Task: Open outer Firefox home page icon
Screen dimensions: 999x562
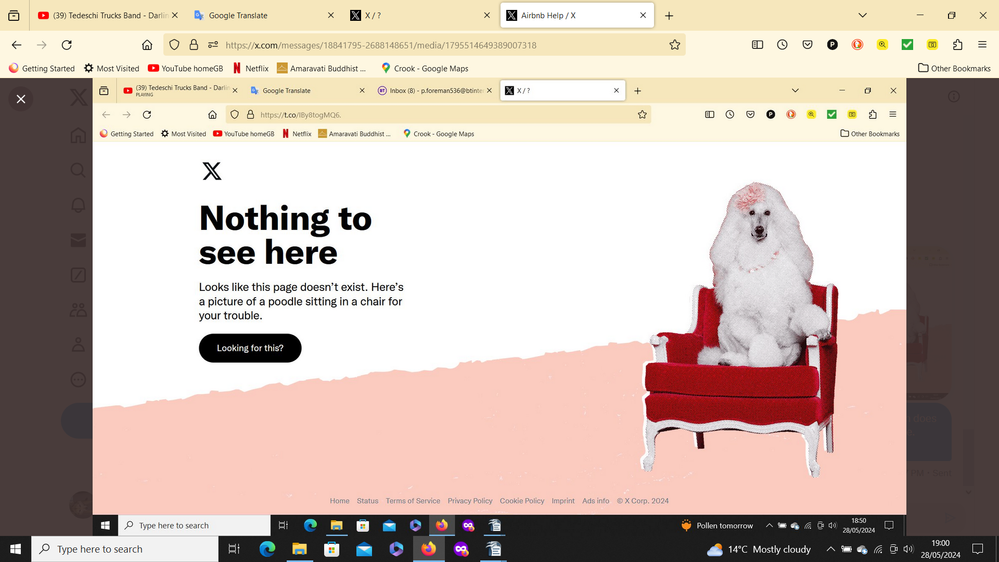Action: point(147,45)
